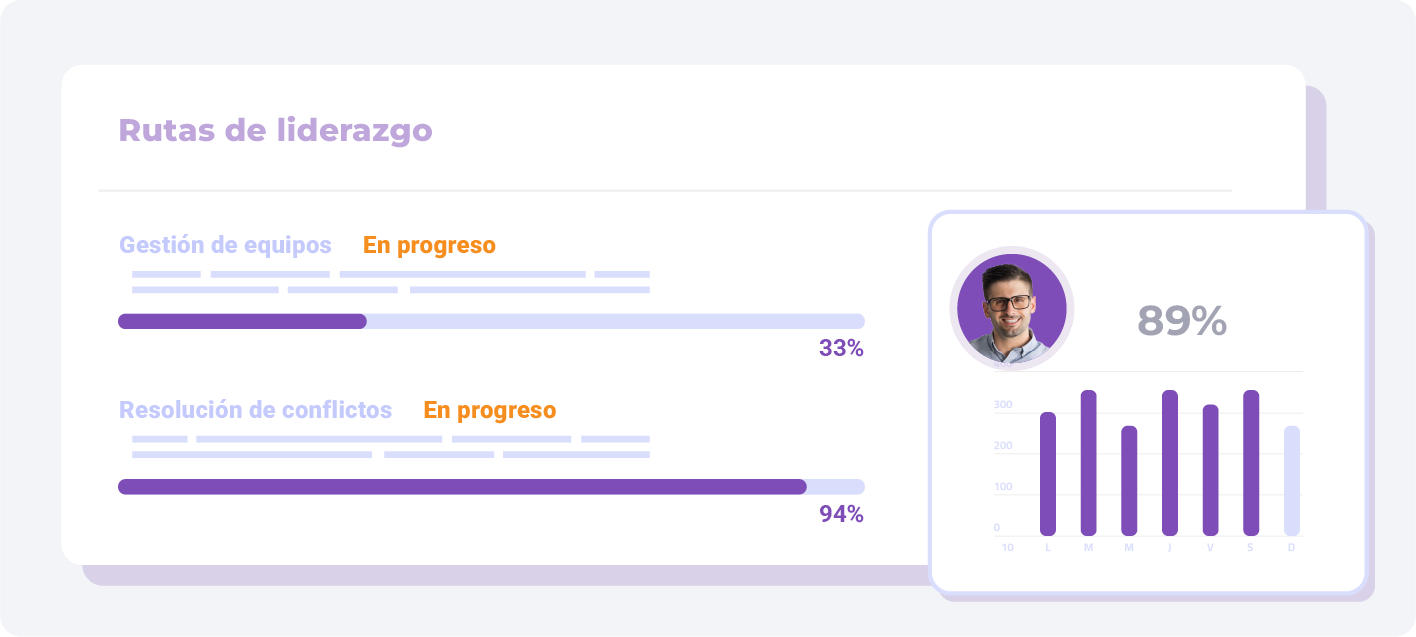Select the light D day bar in chart

tap(1292, 481)
